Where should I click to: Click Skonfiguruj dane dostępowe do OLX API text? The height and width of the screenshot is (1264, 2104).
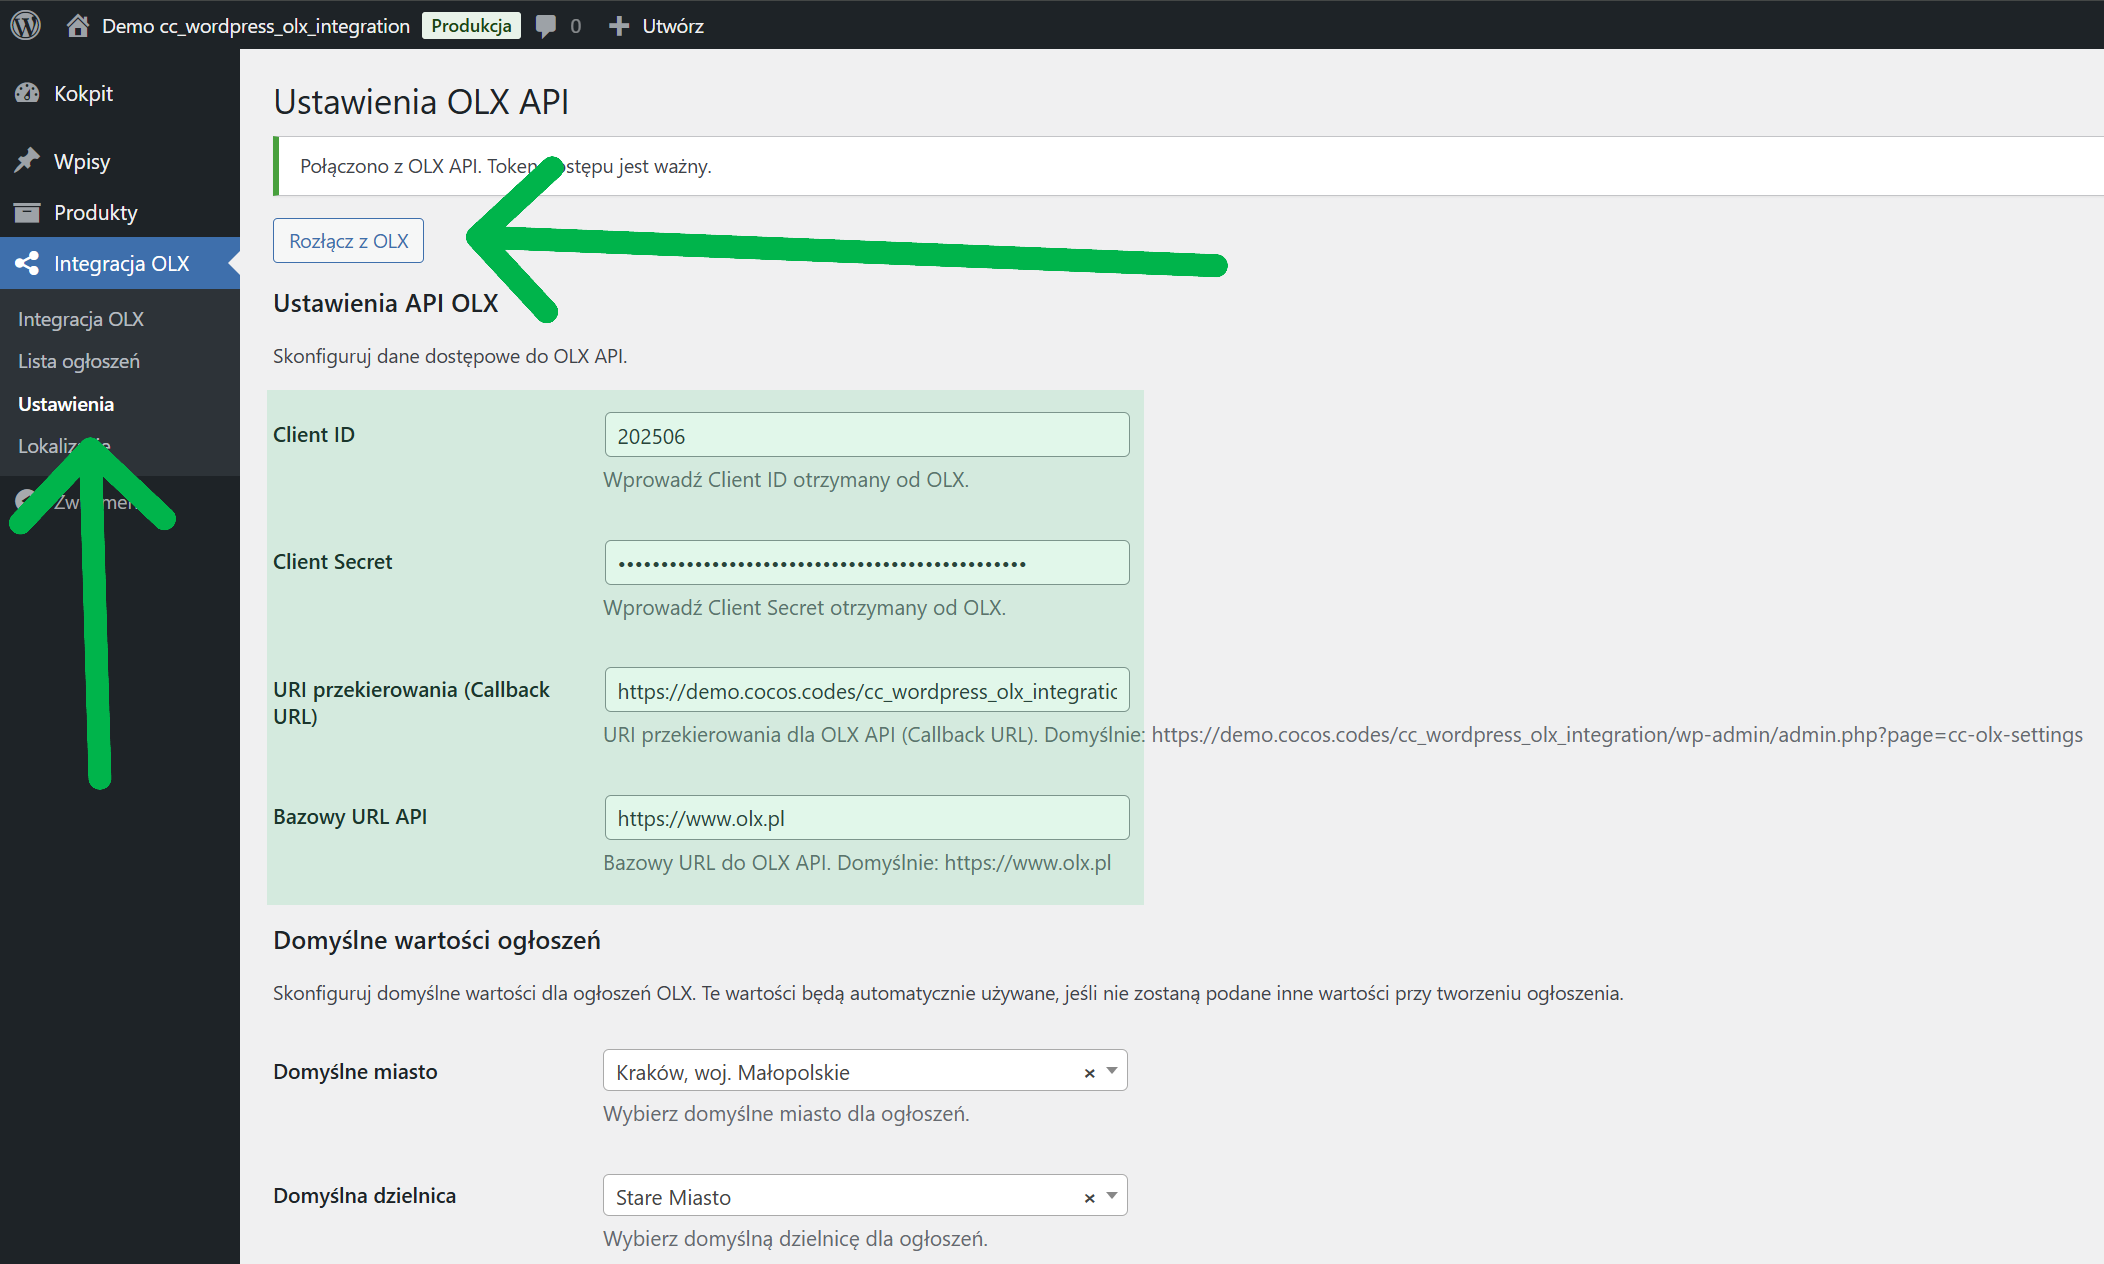click(x=450, y=356)
